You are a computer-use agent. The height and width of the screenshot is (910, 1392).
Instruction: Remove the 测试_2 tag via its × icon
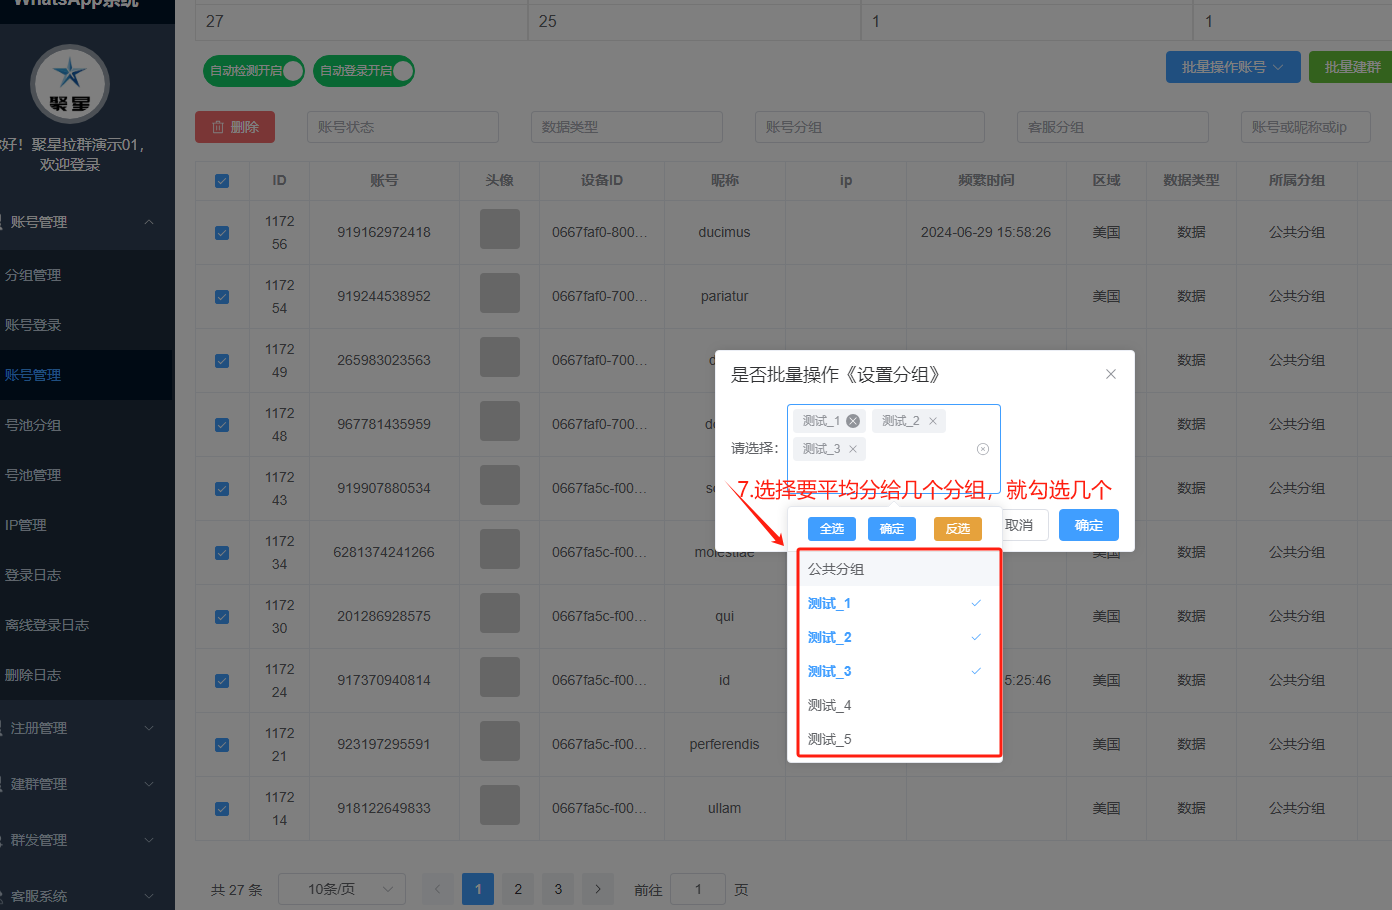[x=933, y=420]
